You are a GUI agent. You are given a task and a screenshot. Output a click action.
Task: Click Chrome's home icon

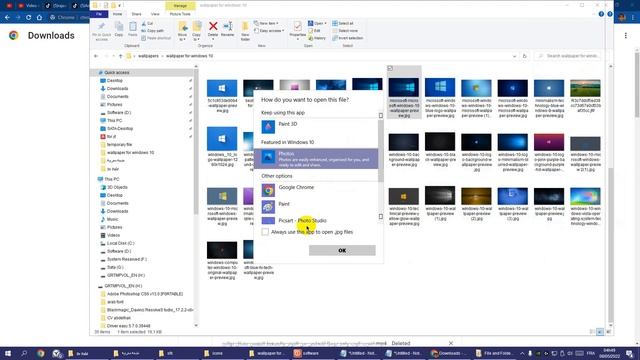point(39,18)
